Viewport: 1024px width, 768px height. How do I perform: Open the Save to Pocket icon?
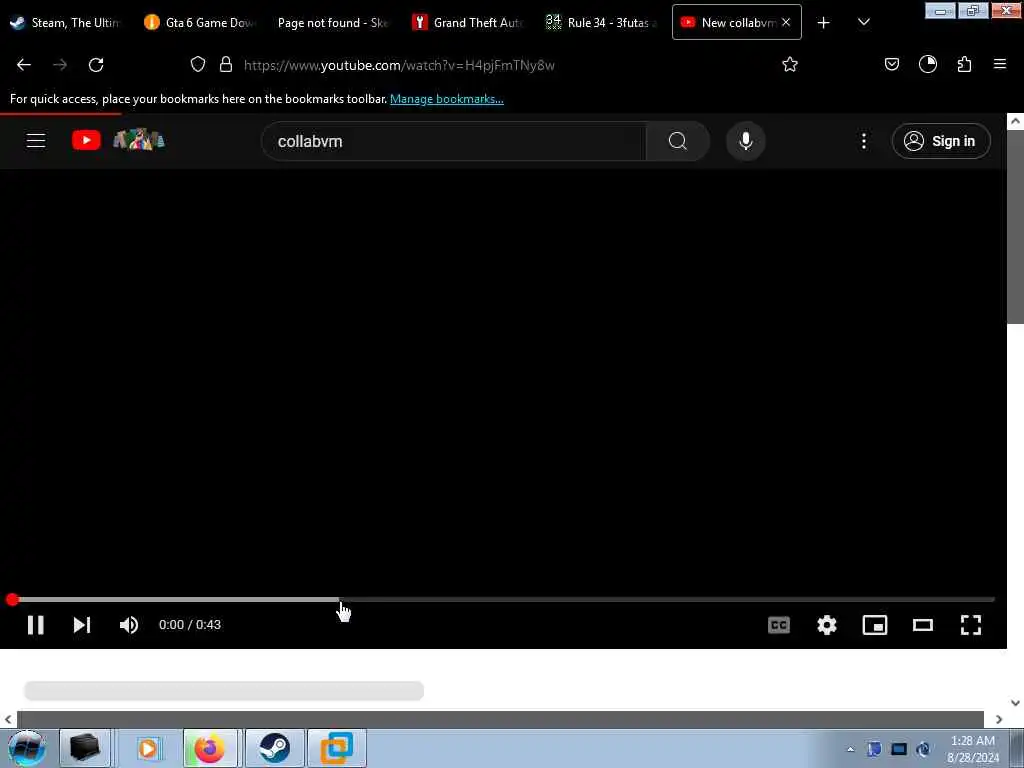[x=892, y=64]
